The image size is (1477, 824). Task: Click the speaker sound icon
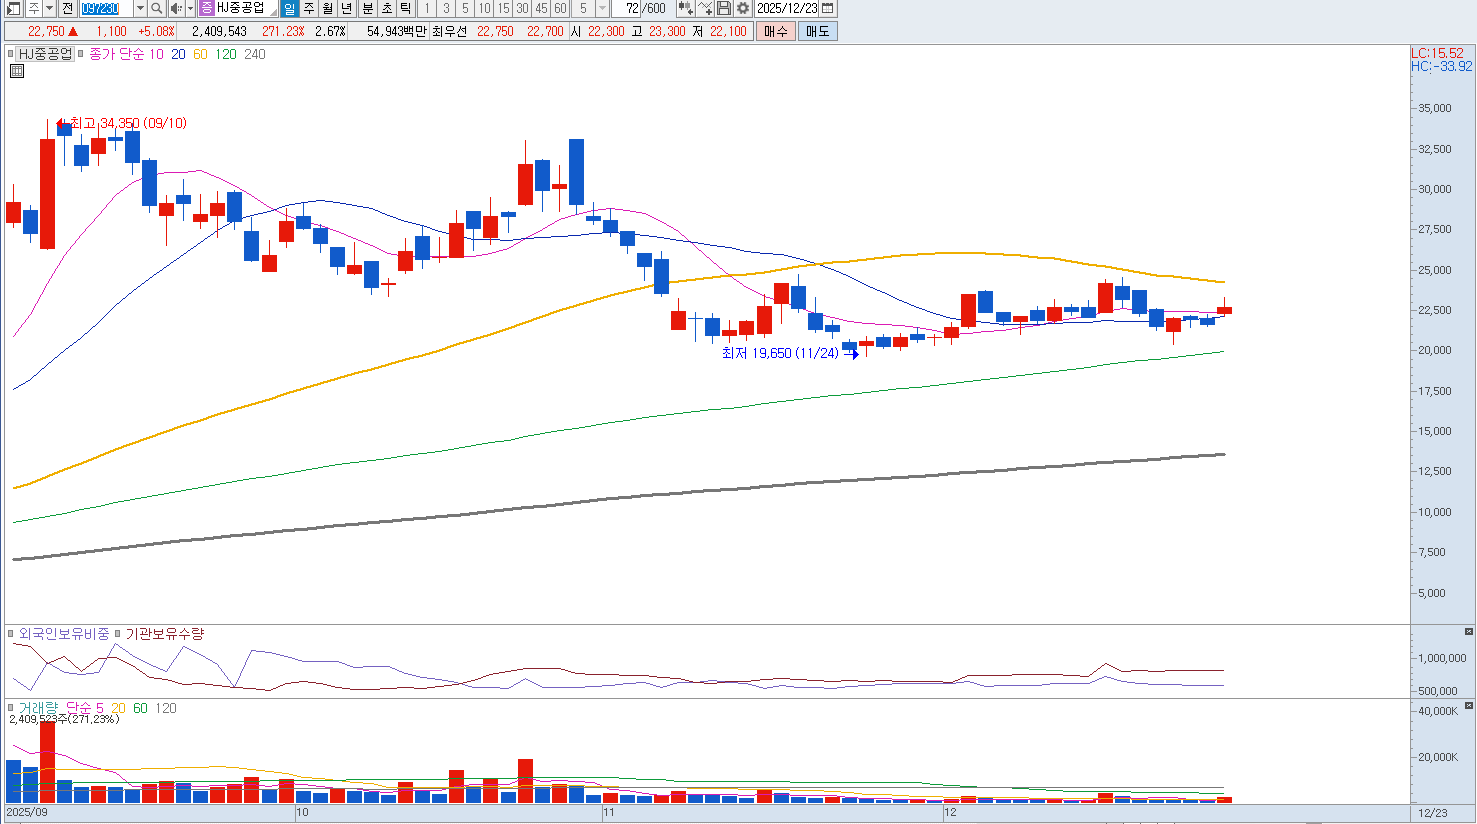click(x=175, y=9)
